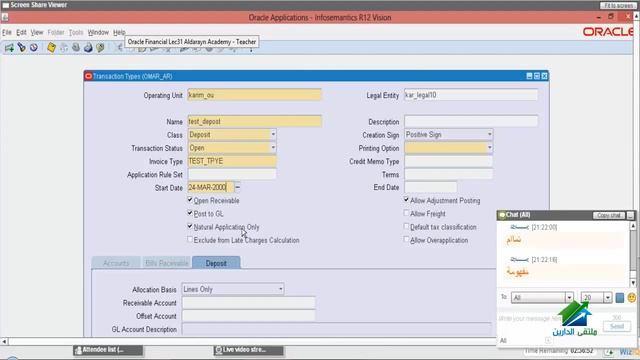
Task: Toggle the Open Receivable checkbox
Action: point(190,200)
